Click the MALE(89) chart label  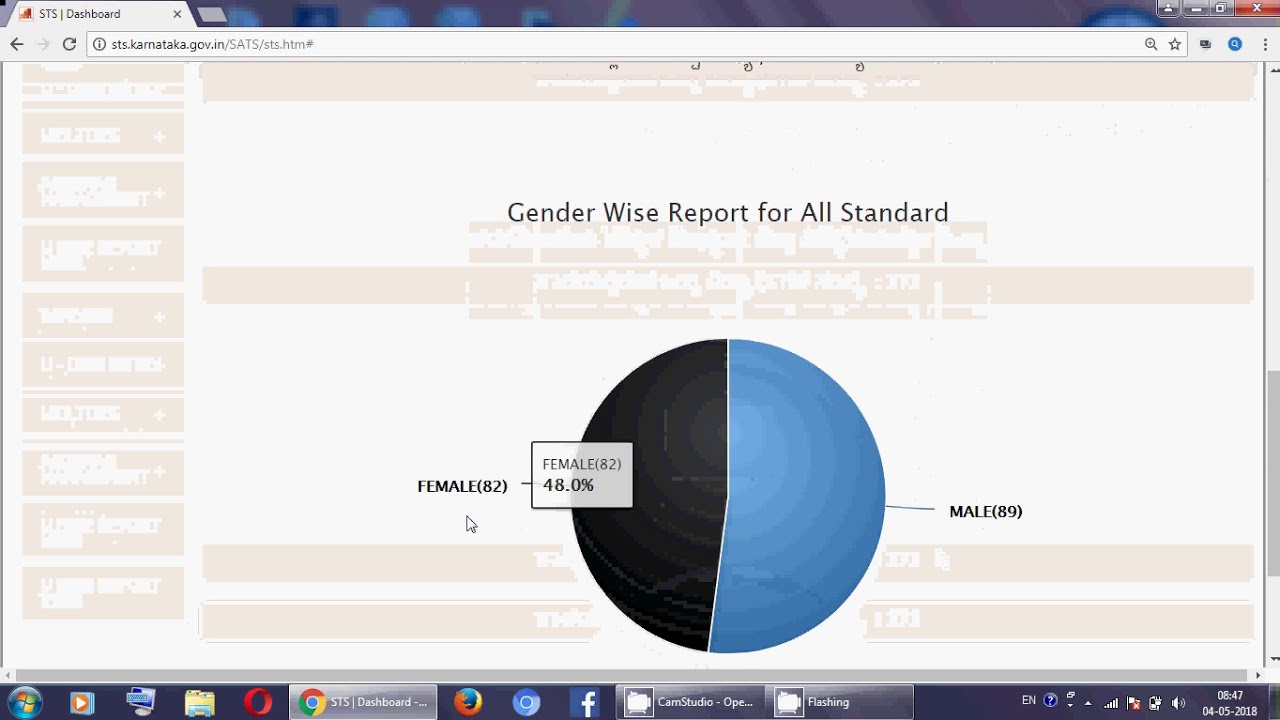click(985, 511)
